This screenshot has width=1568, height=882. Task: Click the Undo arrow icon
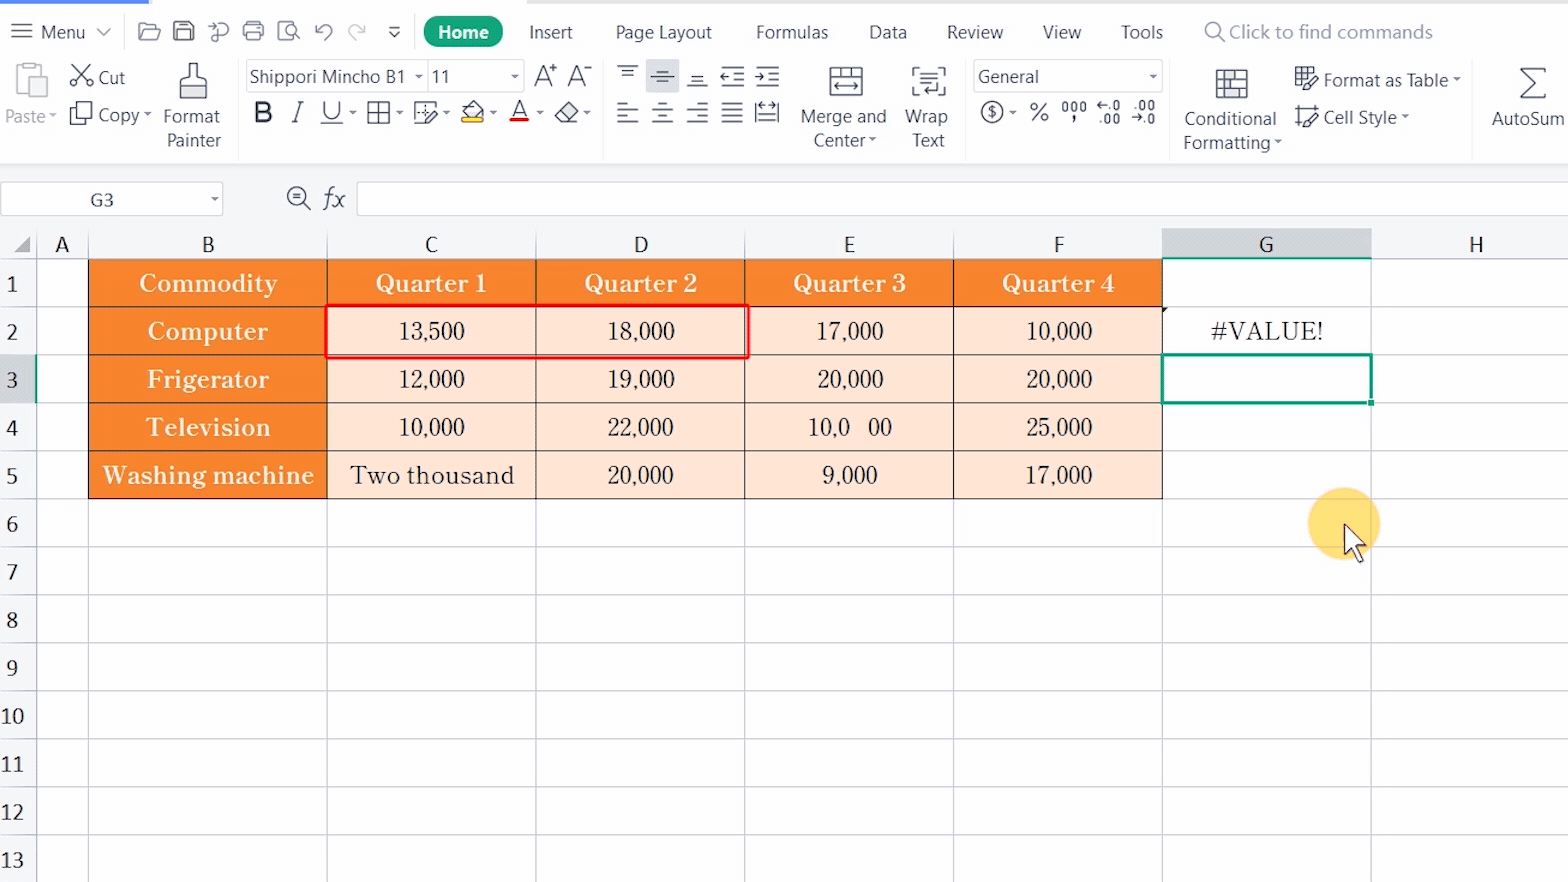(322, 32)
